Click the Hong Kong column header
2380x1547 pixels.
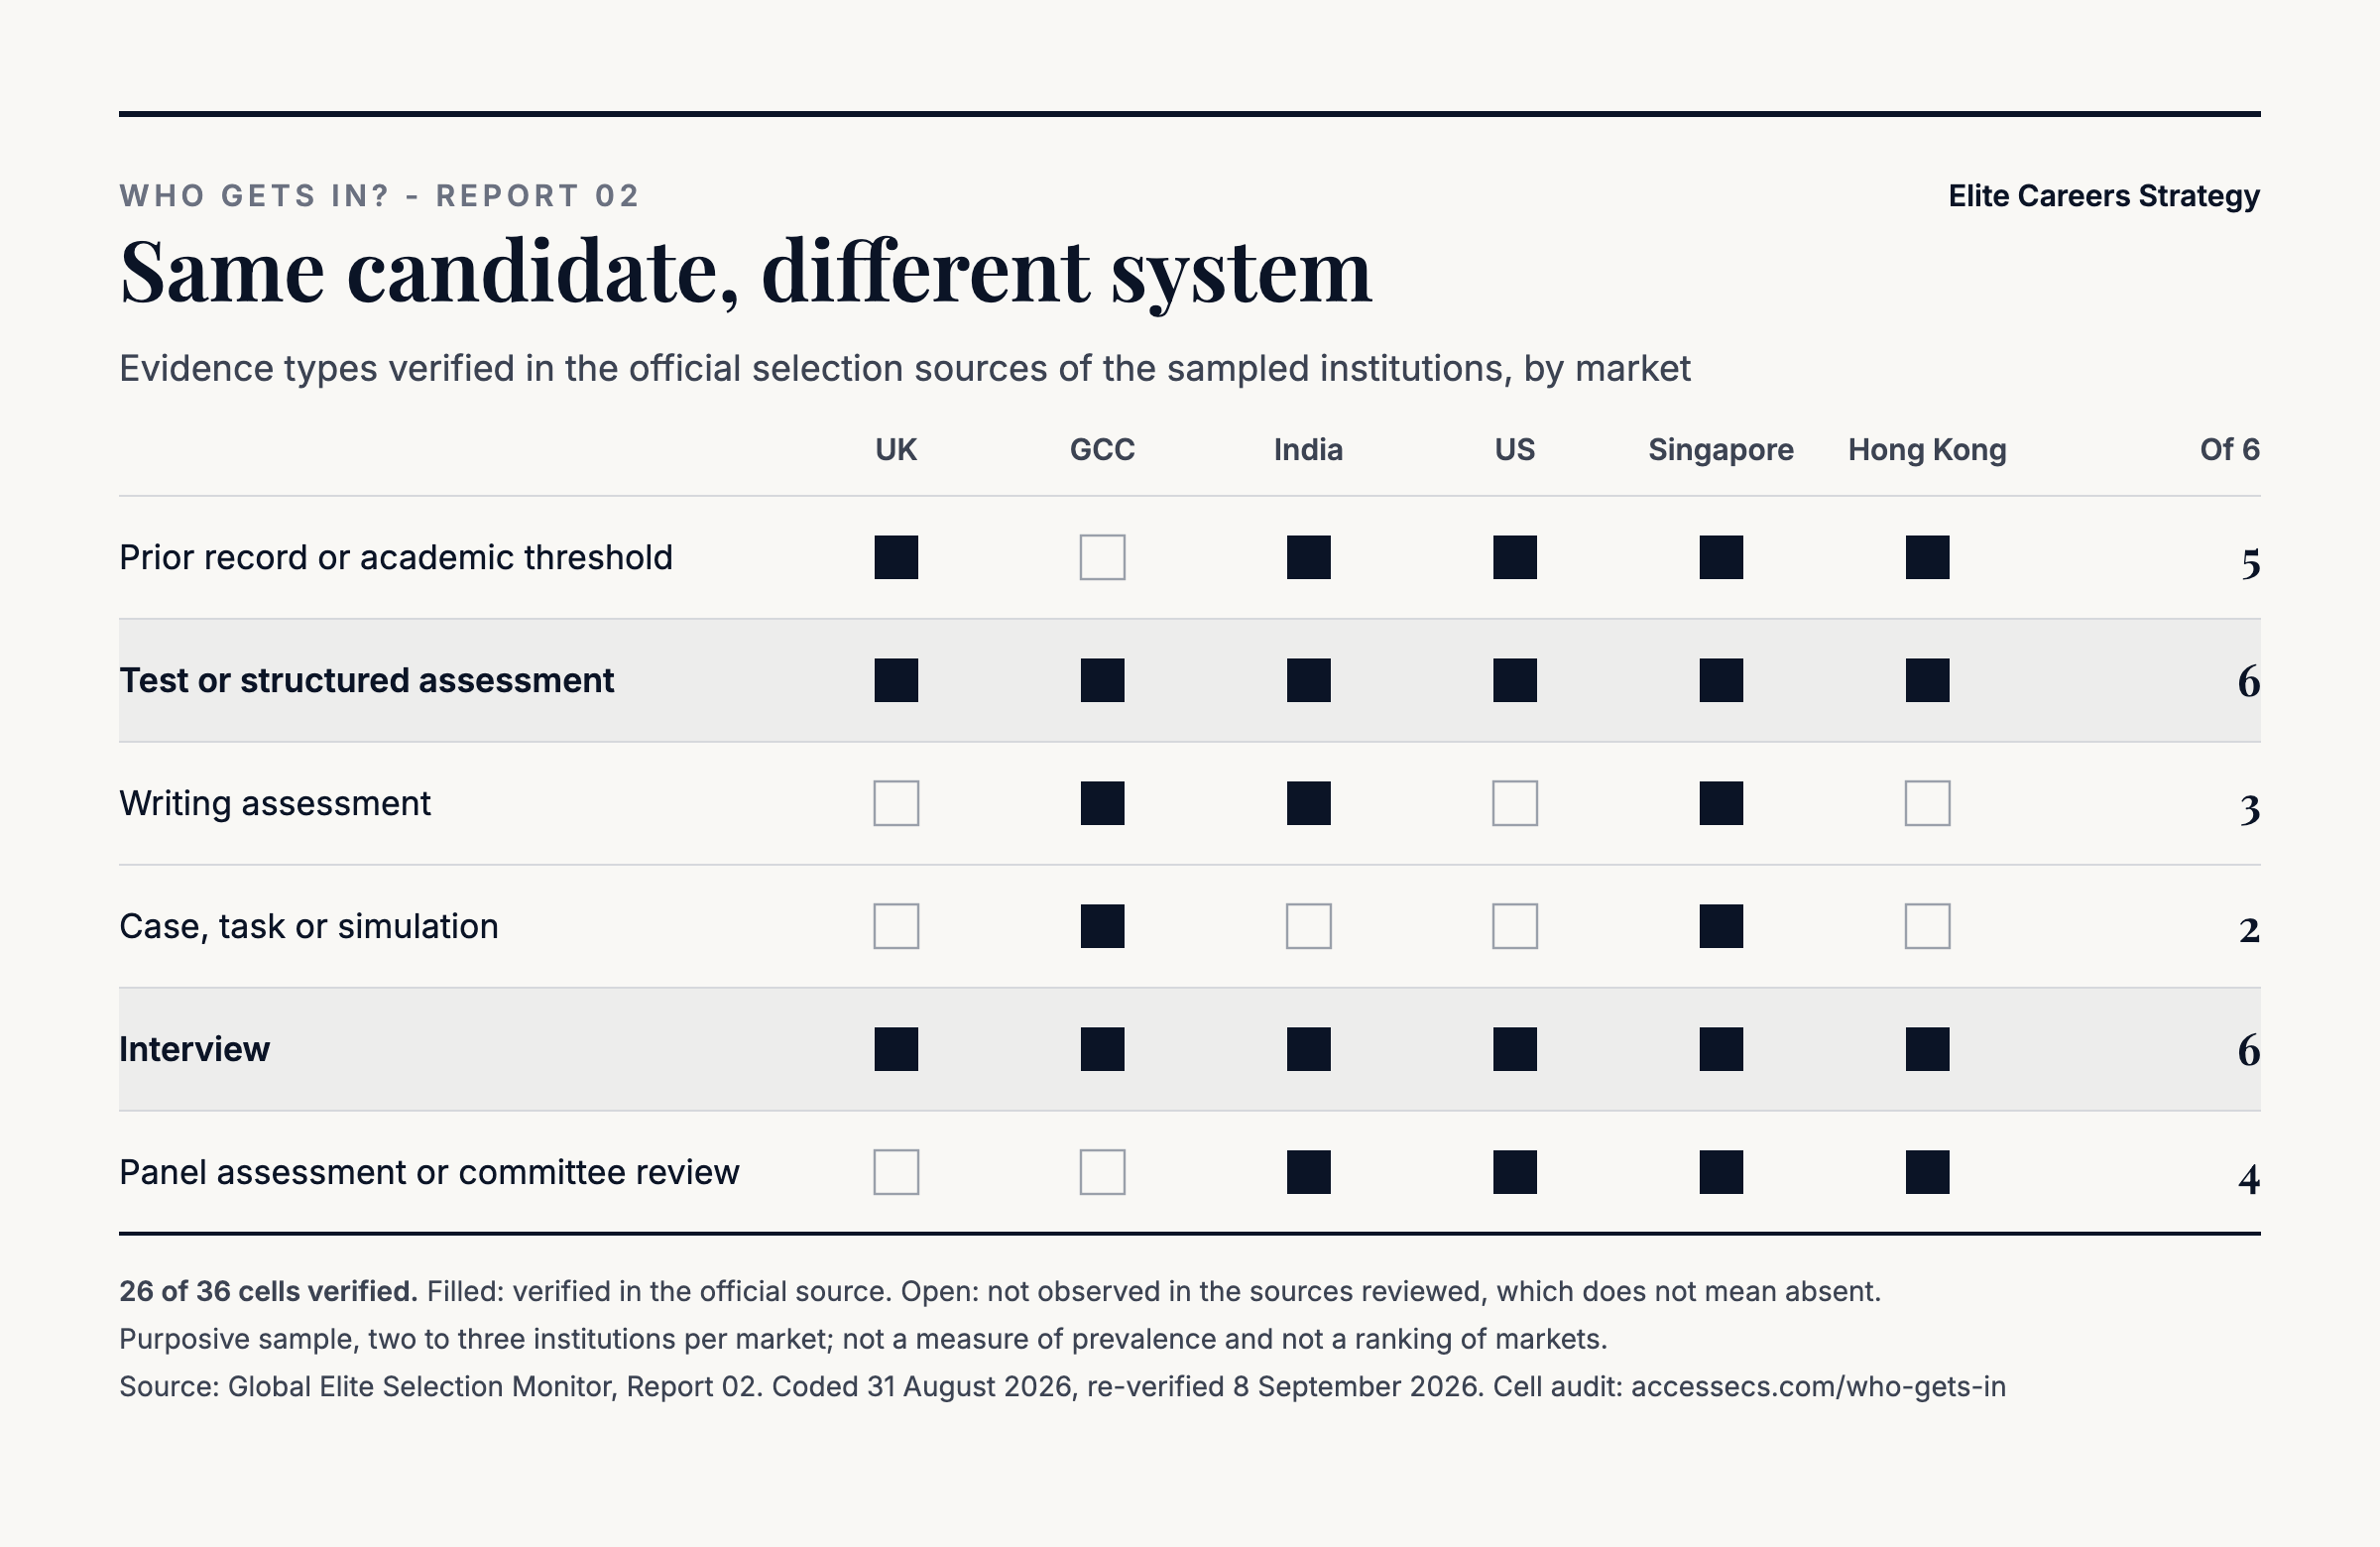point(1927,450)
